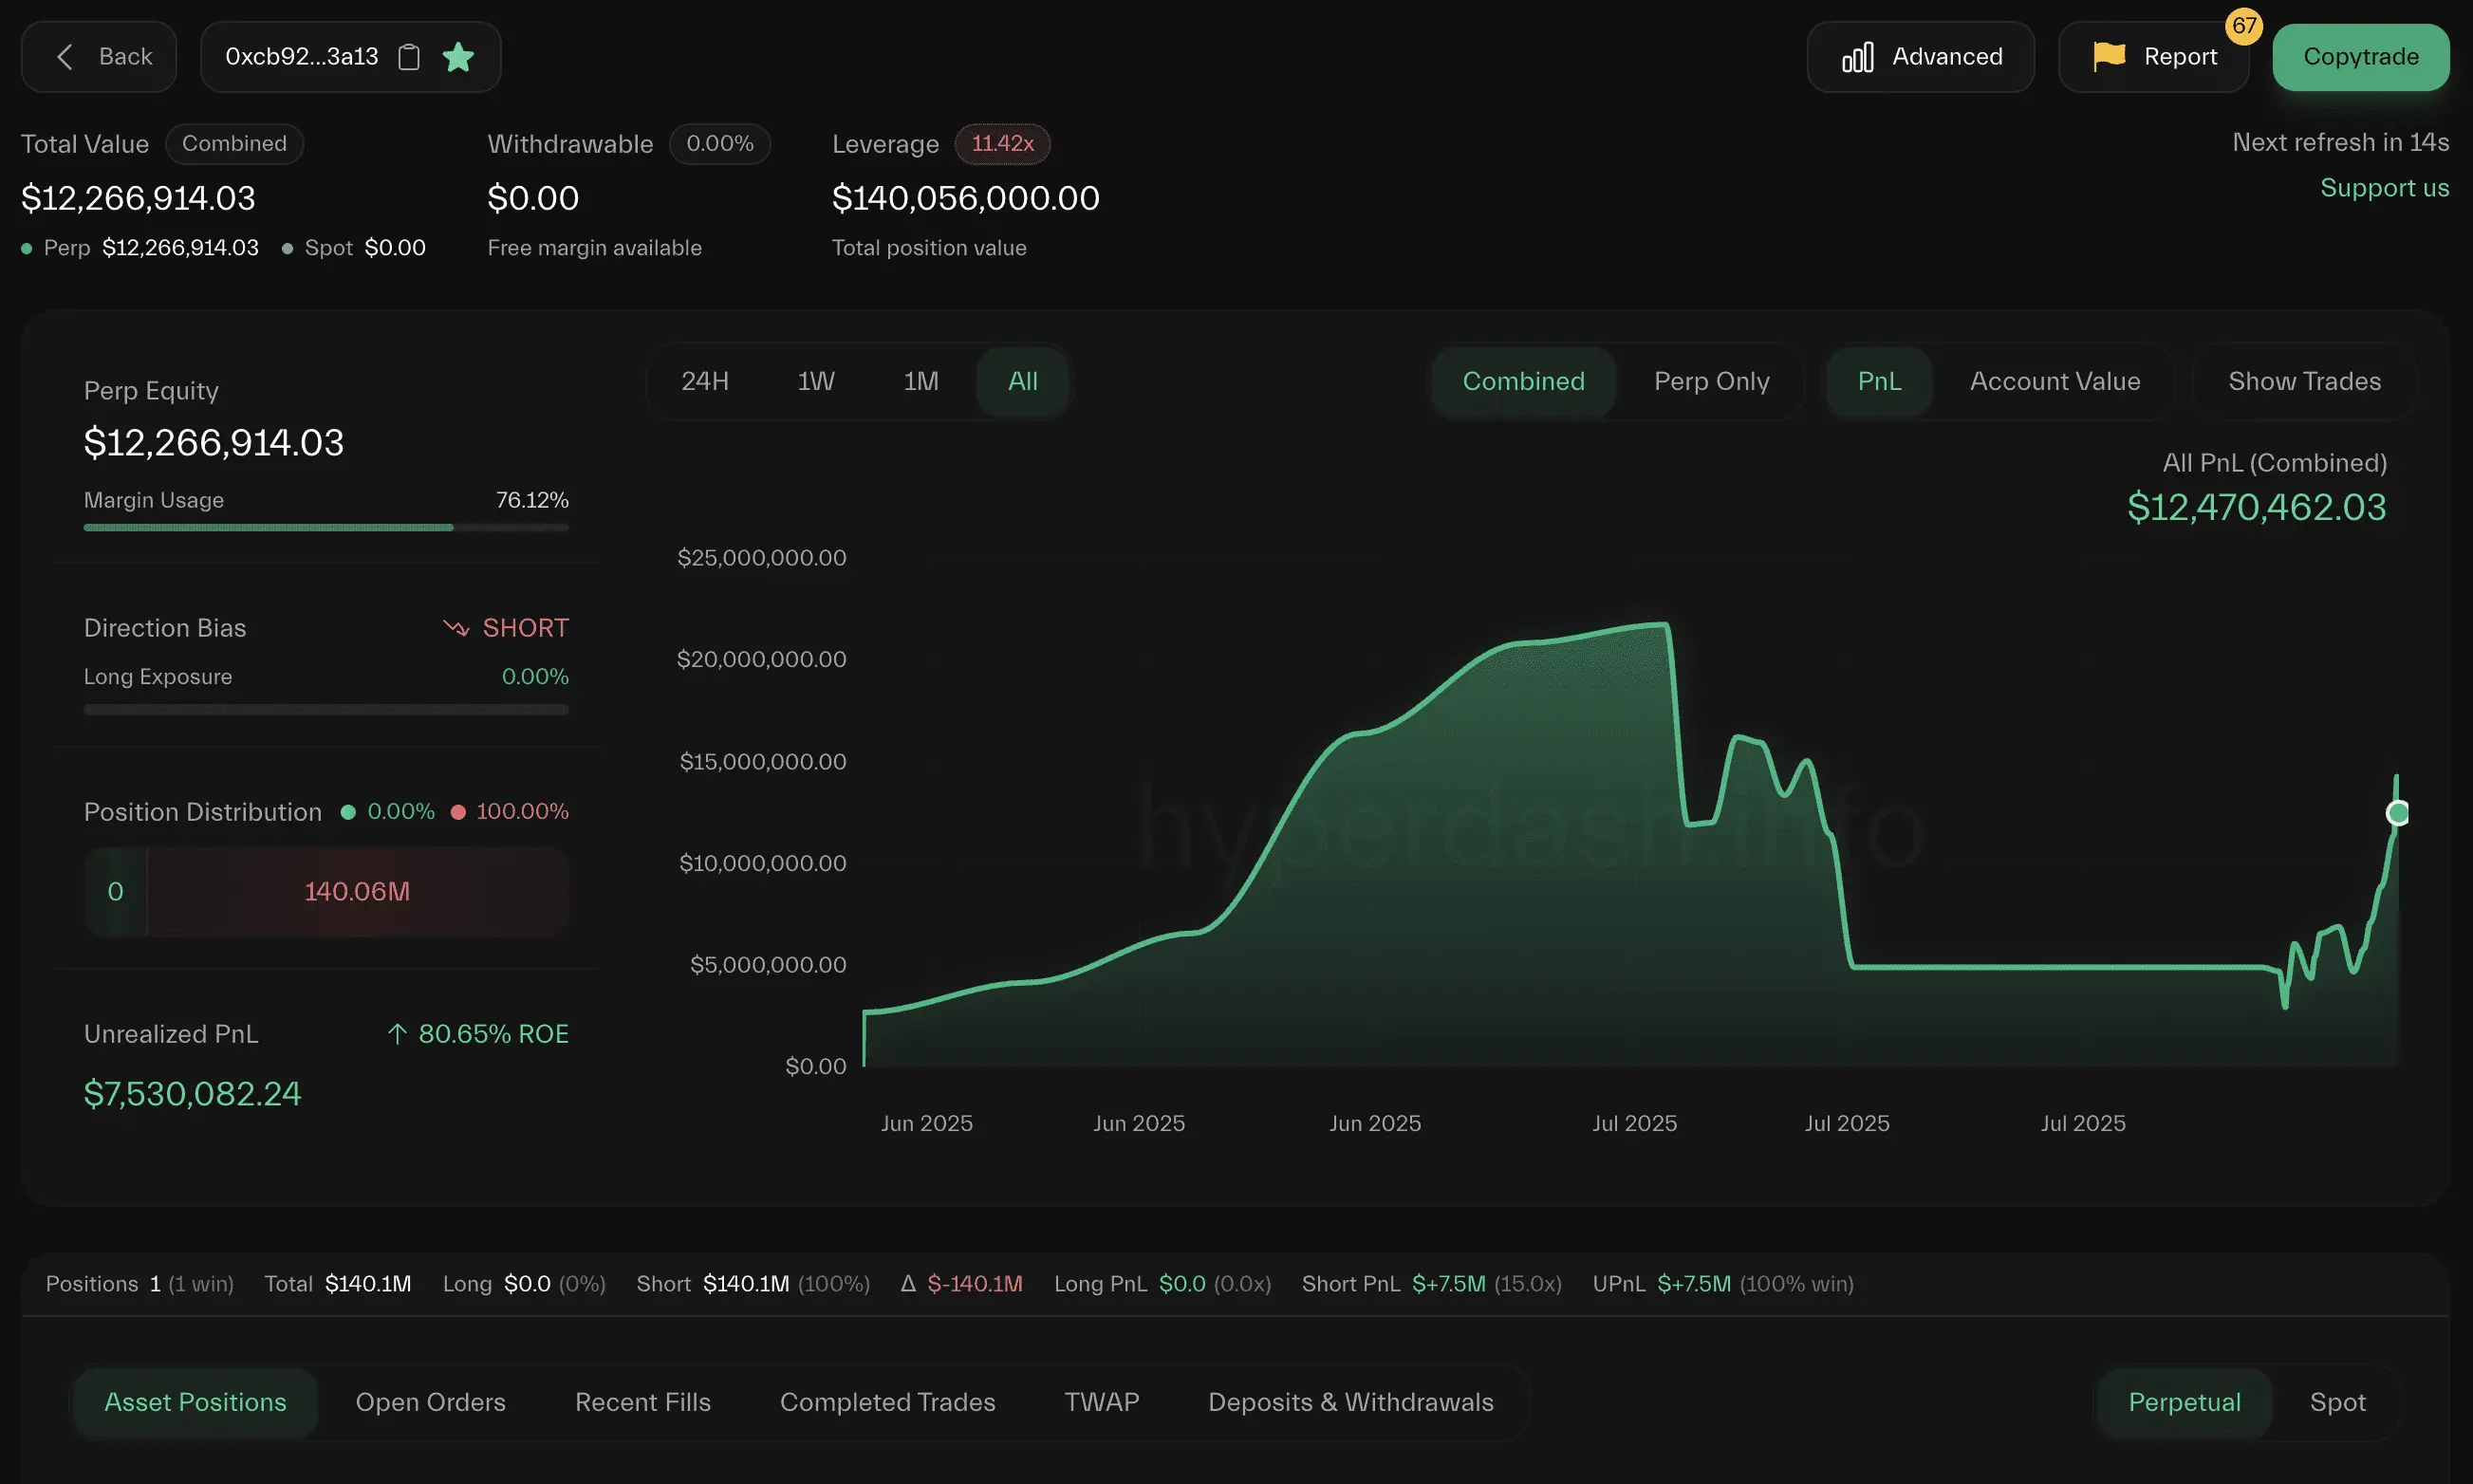Click the copy address clipboard icon

tap(408, 57)
